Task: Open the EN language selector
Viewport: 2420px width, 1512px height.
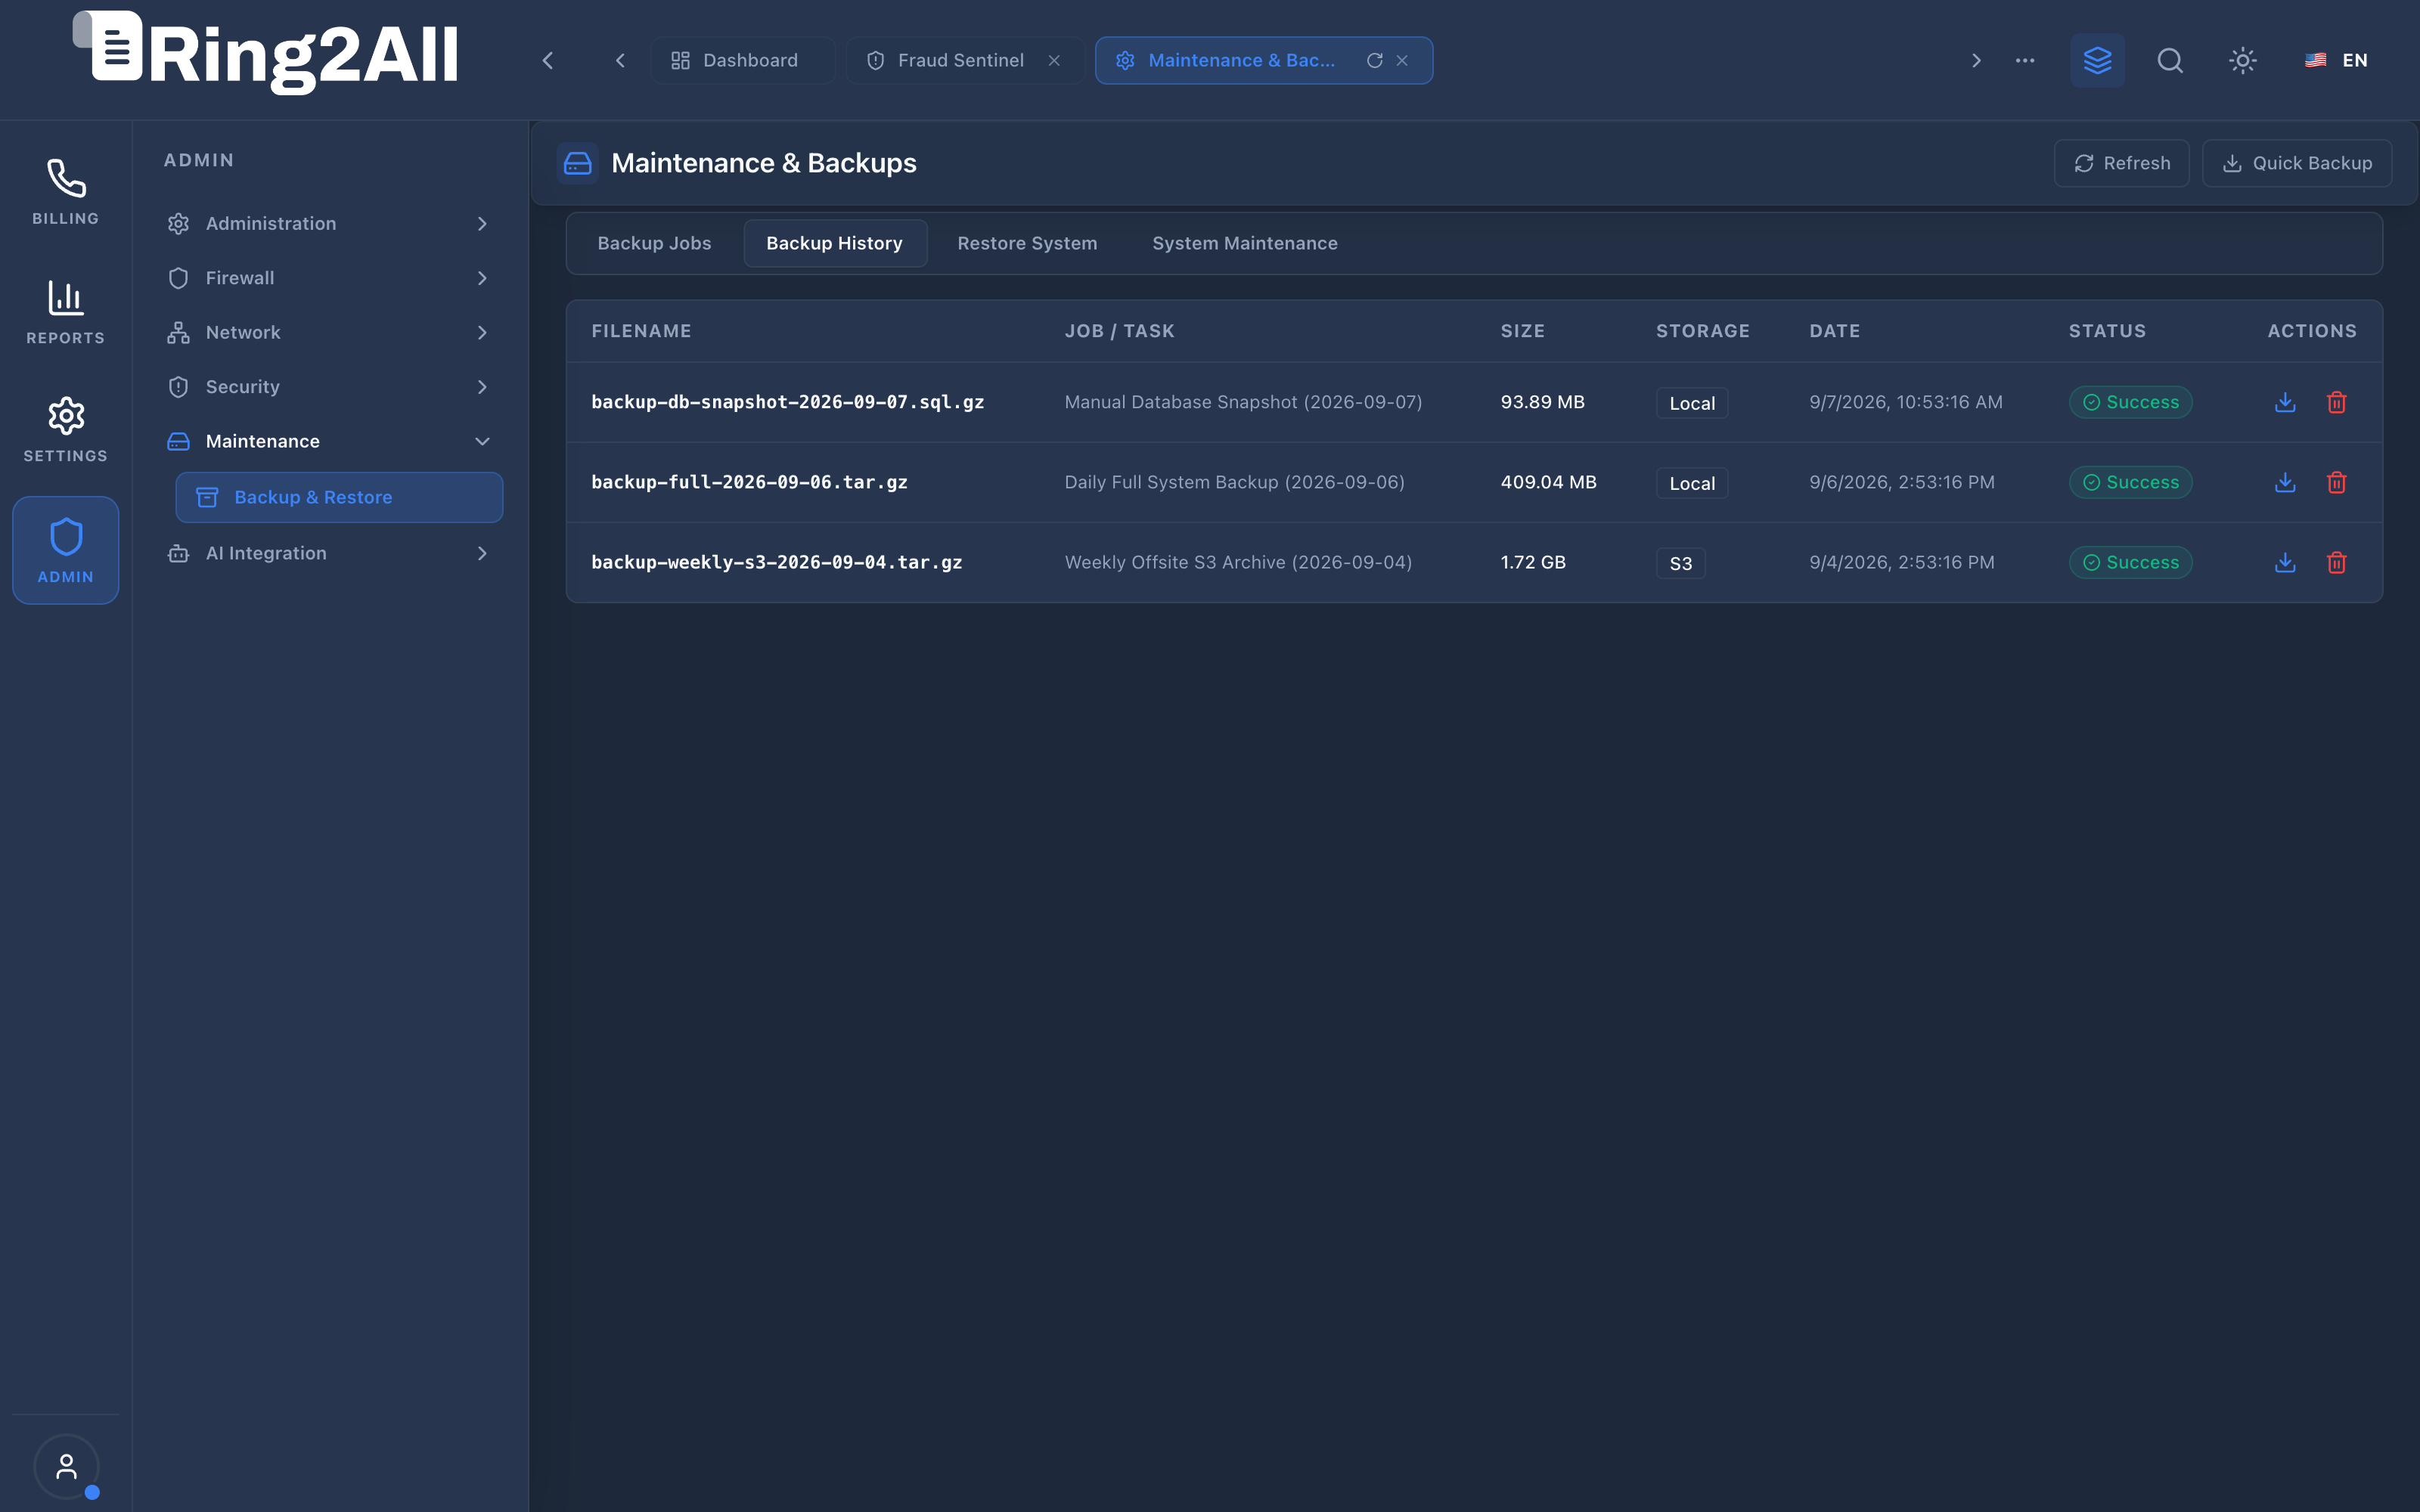Action: pyautogui.click(x=2337, y=60)
